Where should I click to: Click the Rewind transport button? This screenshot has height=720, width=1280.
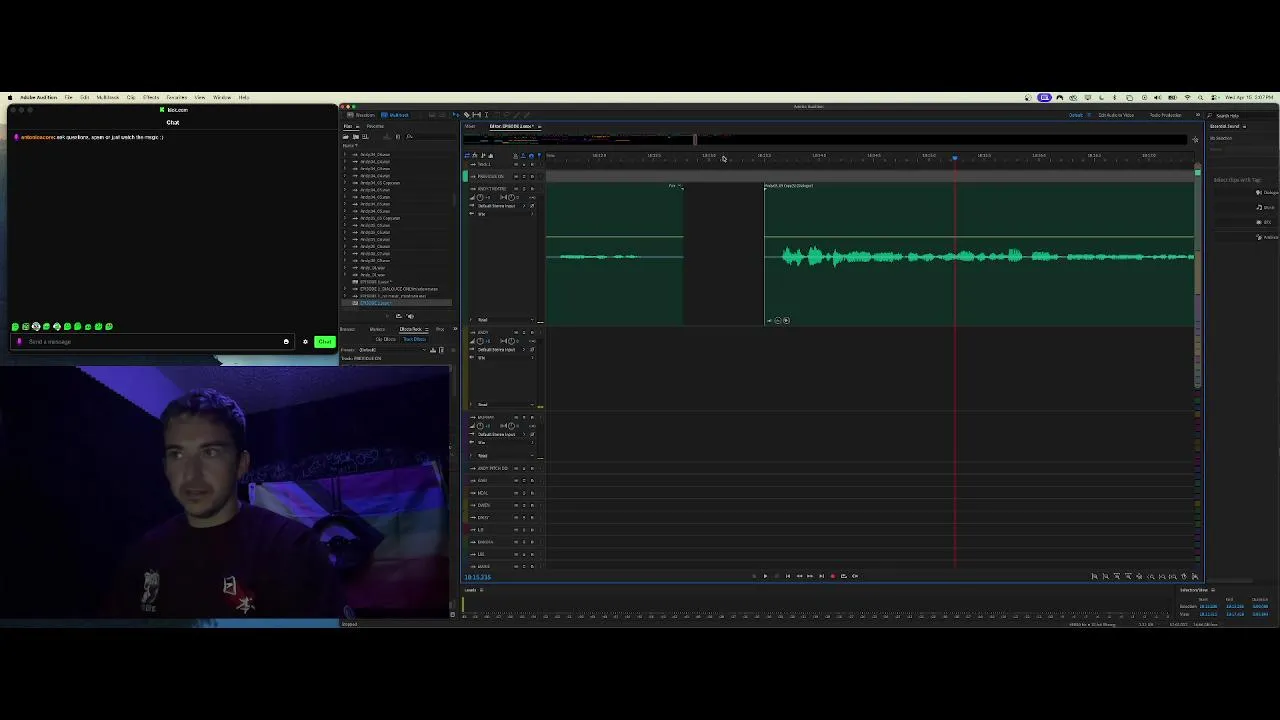click(x=799, y=575)
